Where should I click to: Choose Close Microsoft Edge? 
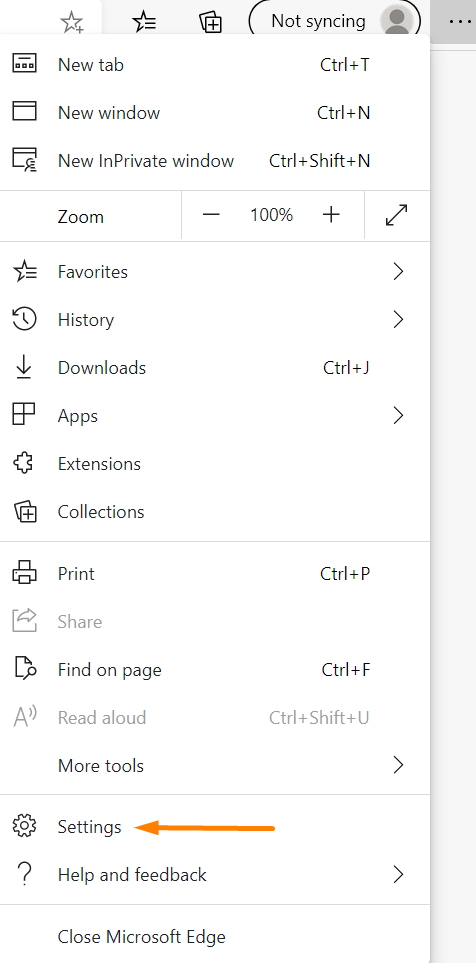coord(215,937)
